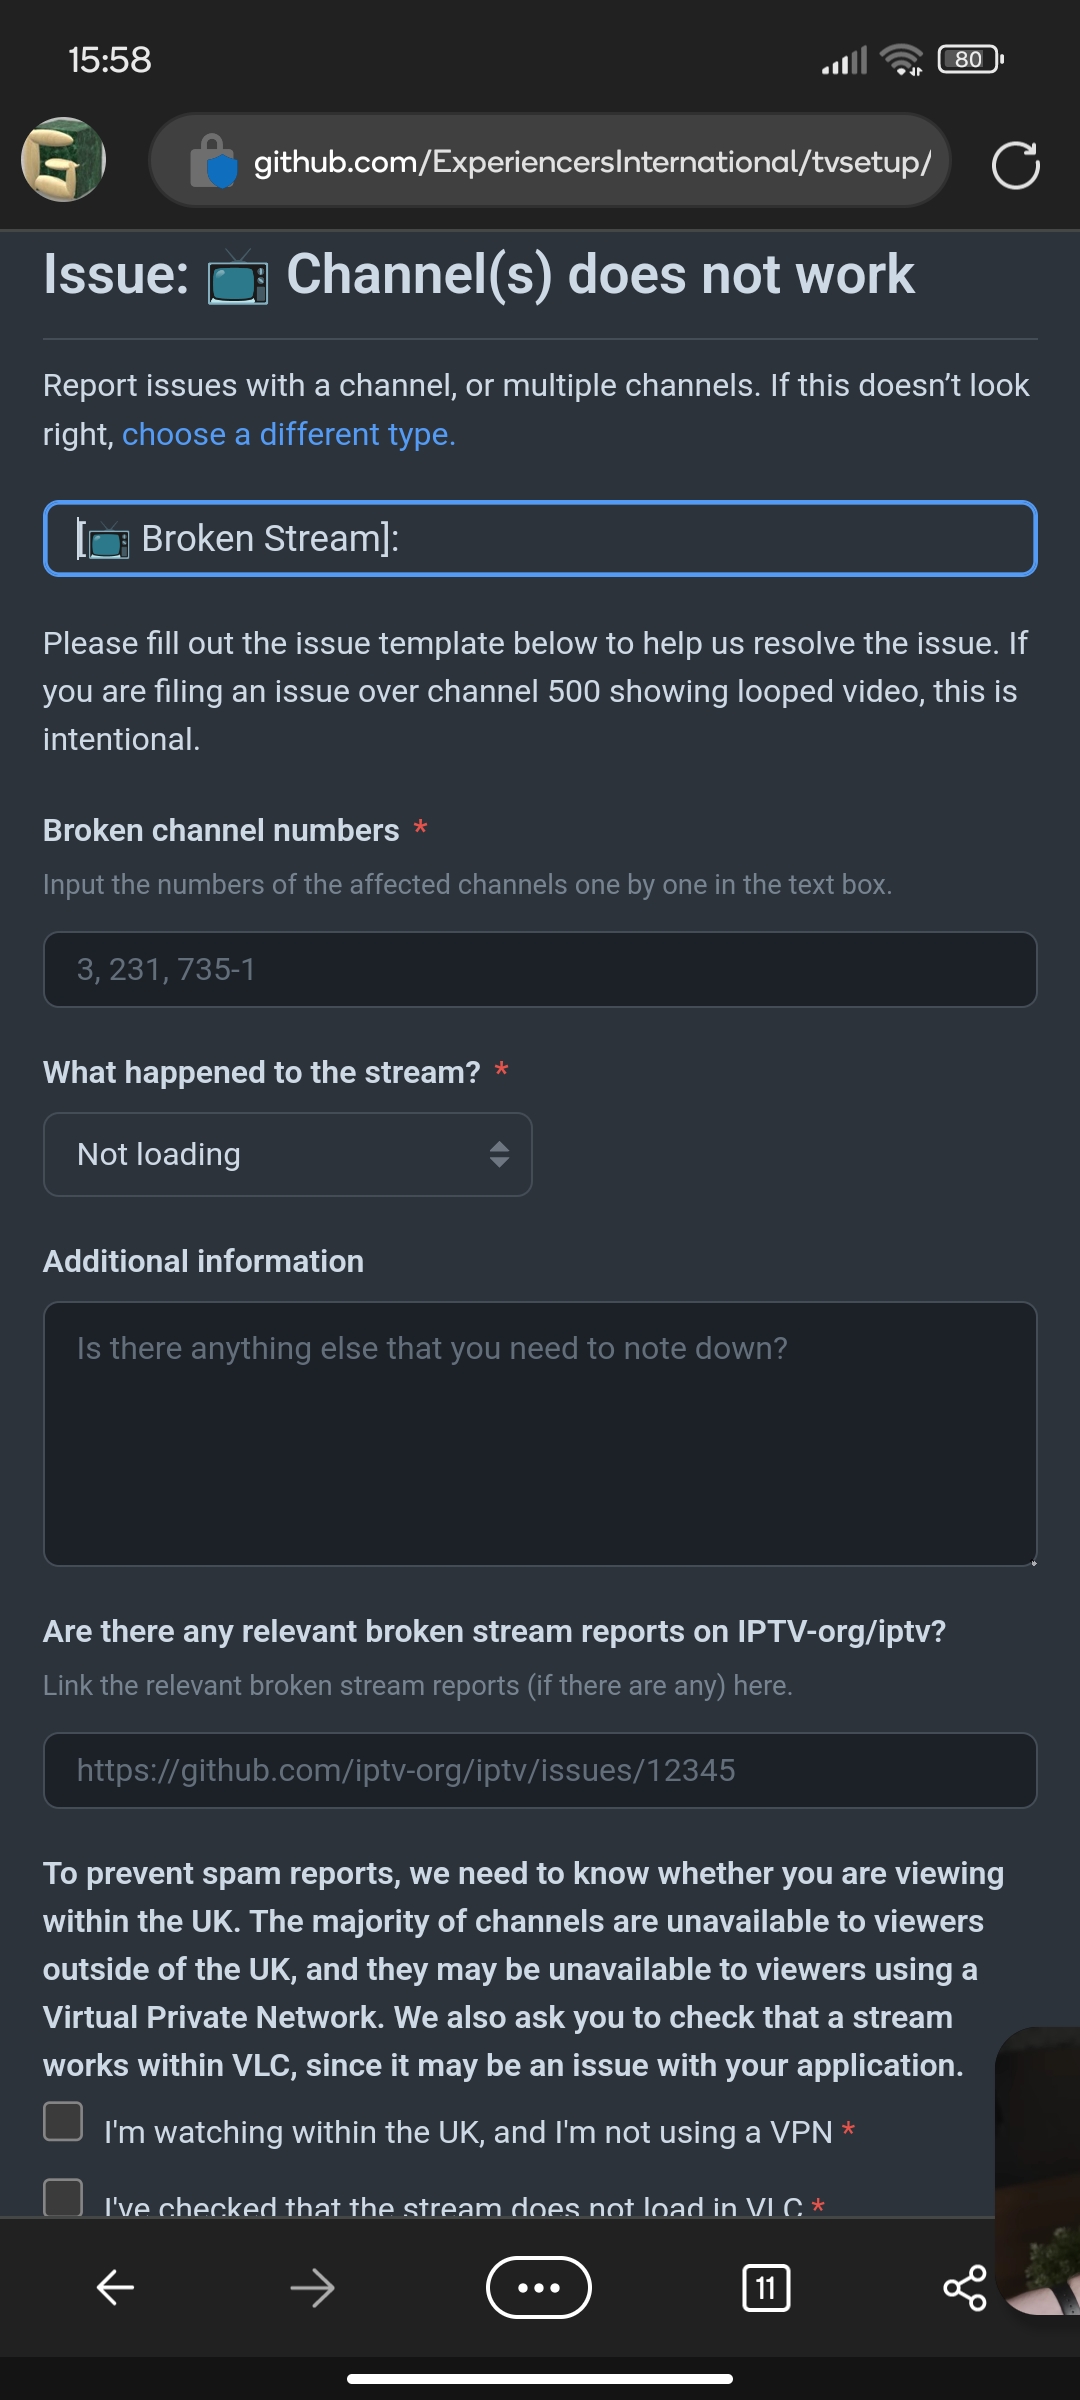The height and width of the screenshot is (2400, 1080).
Task: Open the "choose a different type" link
Action: [288, 434]
